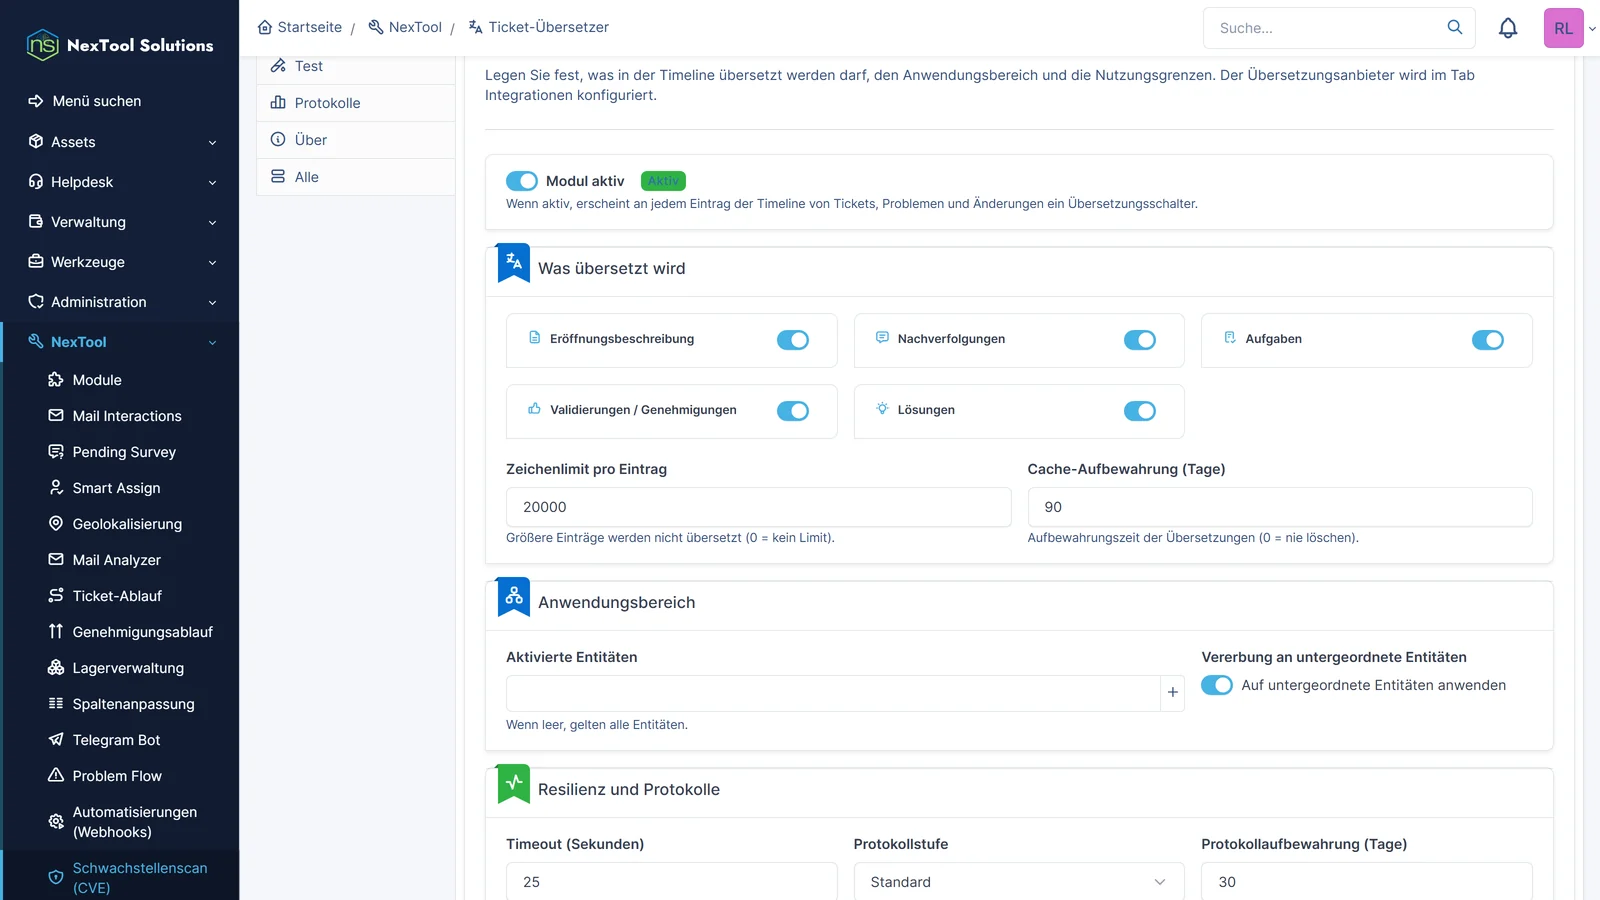Image resolution: width=1600 pixels, height=900 pixels.
Task: Toggle Auf untergeordnete Entitäten anwenden switch
Action: (1217, 685)
